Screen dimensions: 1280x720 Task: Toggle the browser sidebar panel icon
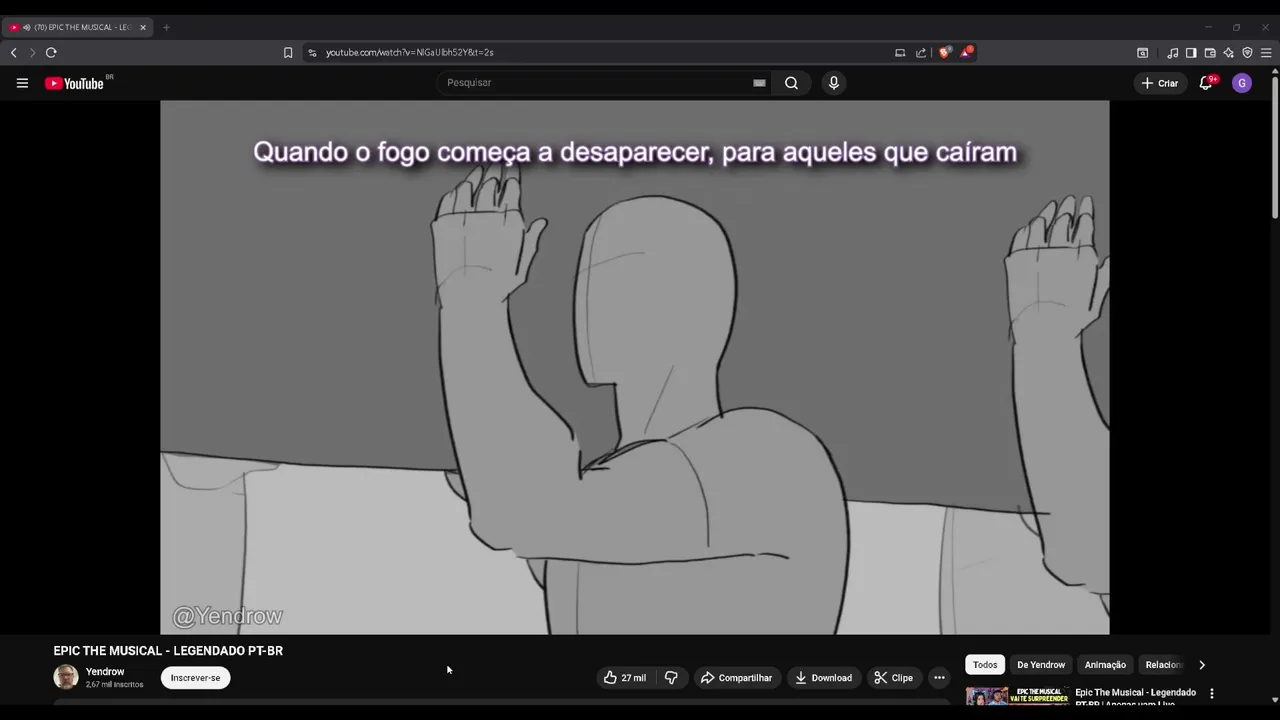[1191, 52]
